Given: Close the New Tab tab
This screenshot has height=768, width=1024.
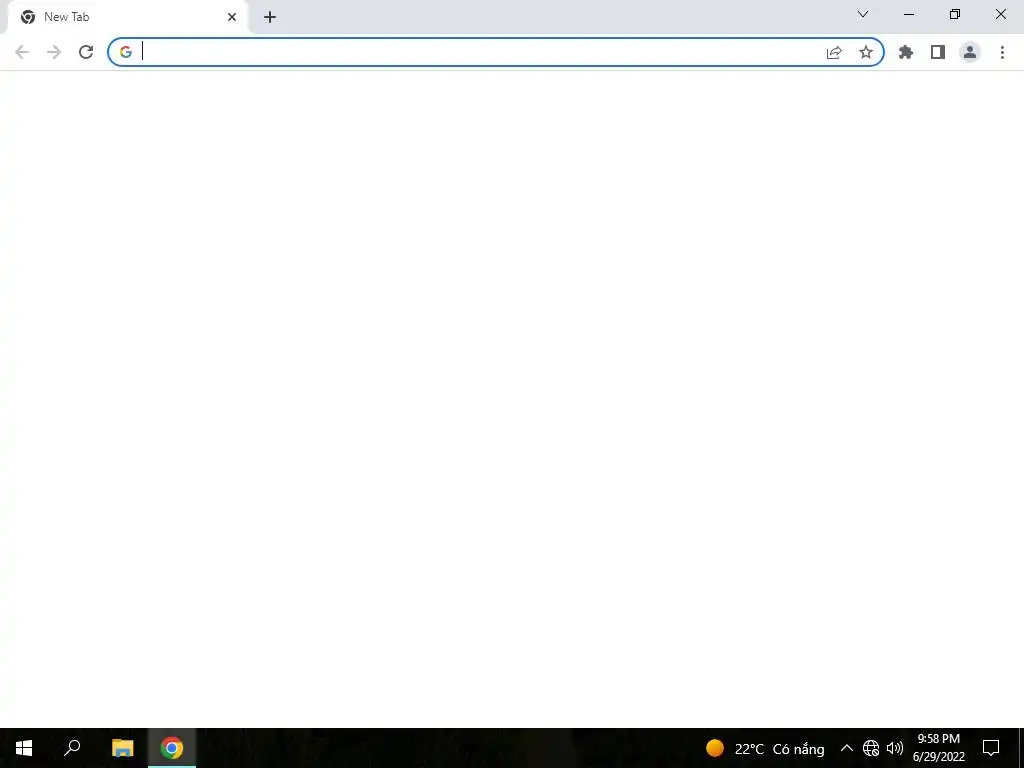Looking at the screenshot, I should click(x=232, y=17).
